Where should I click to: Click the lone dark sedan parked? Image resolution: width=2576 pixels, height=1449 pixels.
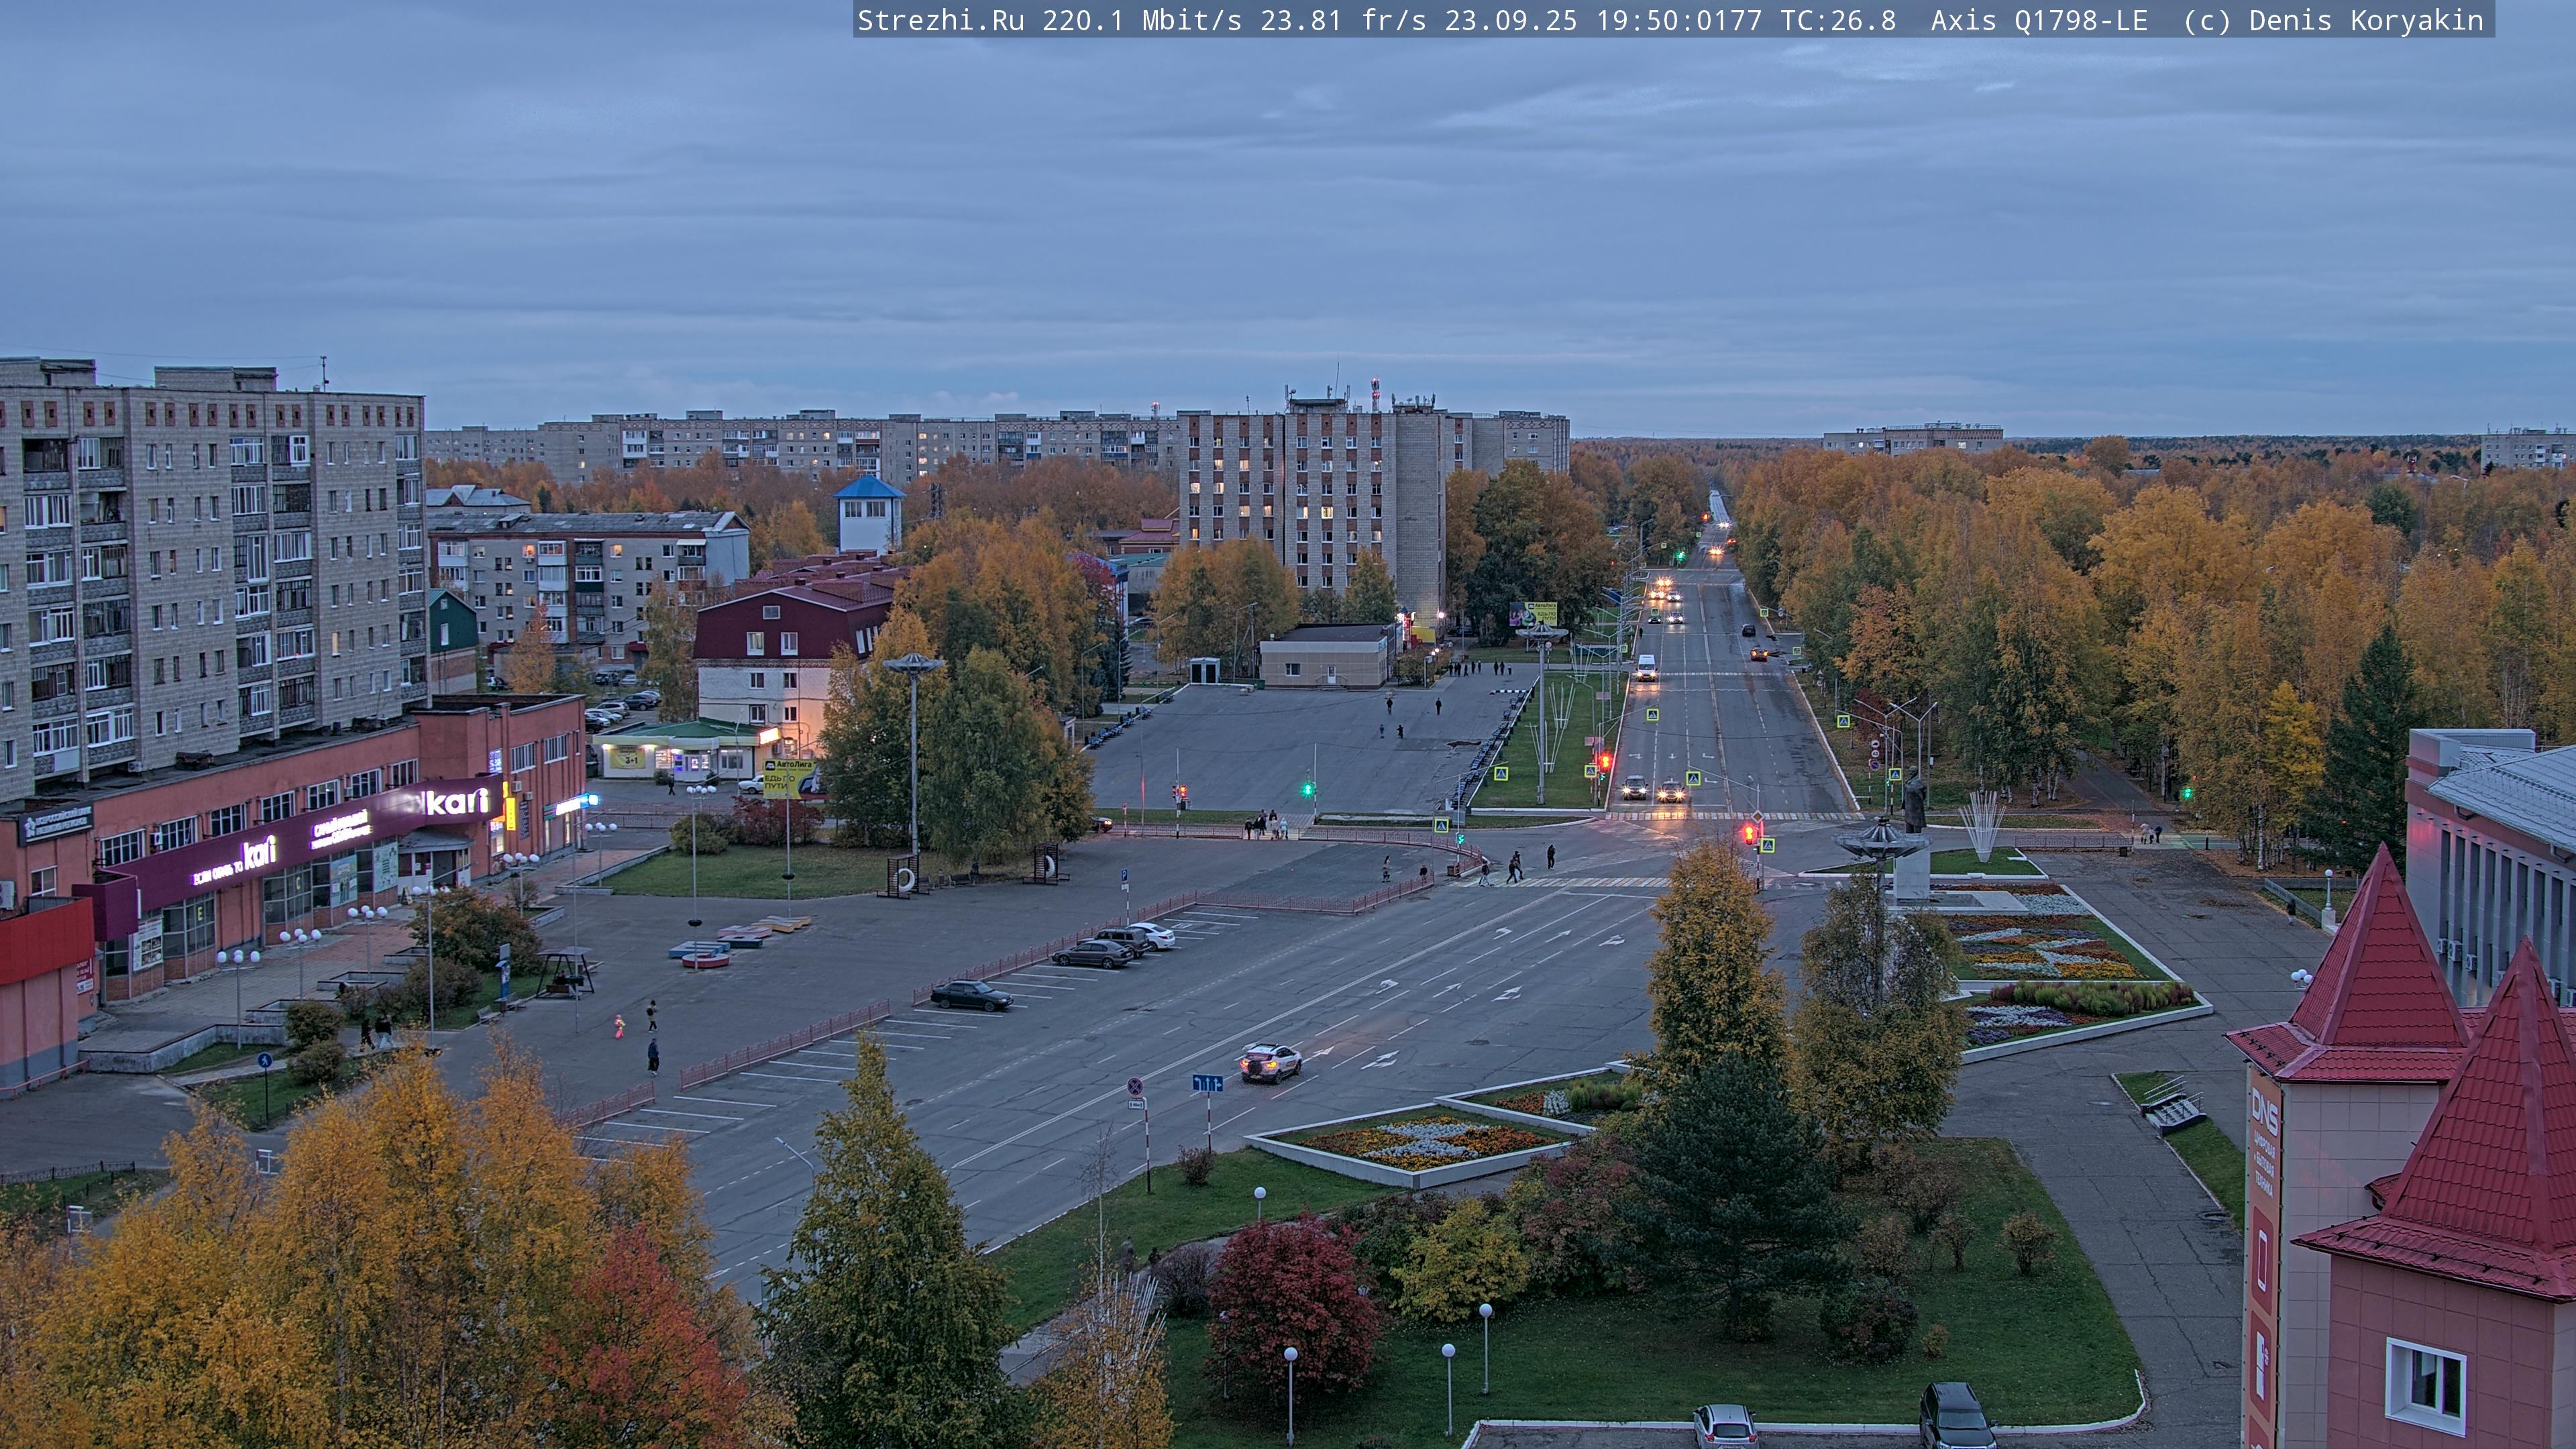pyautogui.click(x=970, y=995)
